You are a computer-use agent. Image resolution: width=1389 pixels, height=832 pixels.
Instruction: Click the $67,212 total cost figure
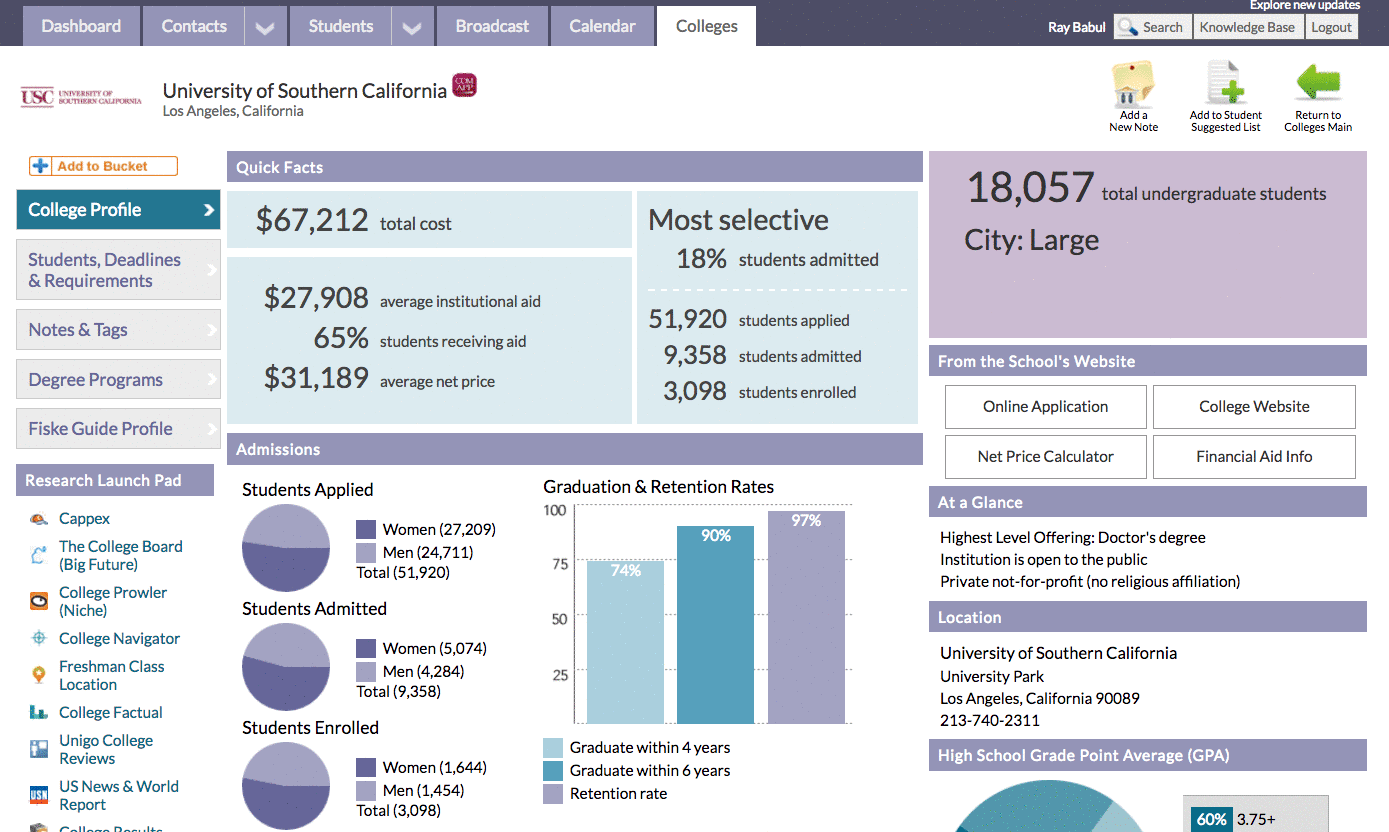312,220
